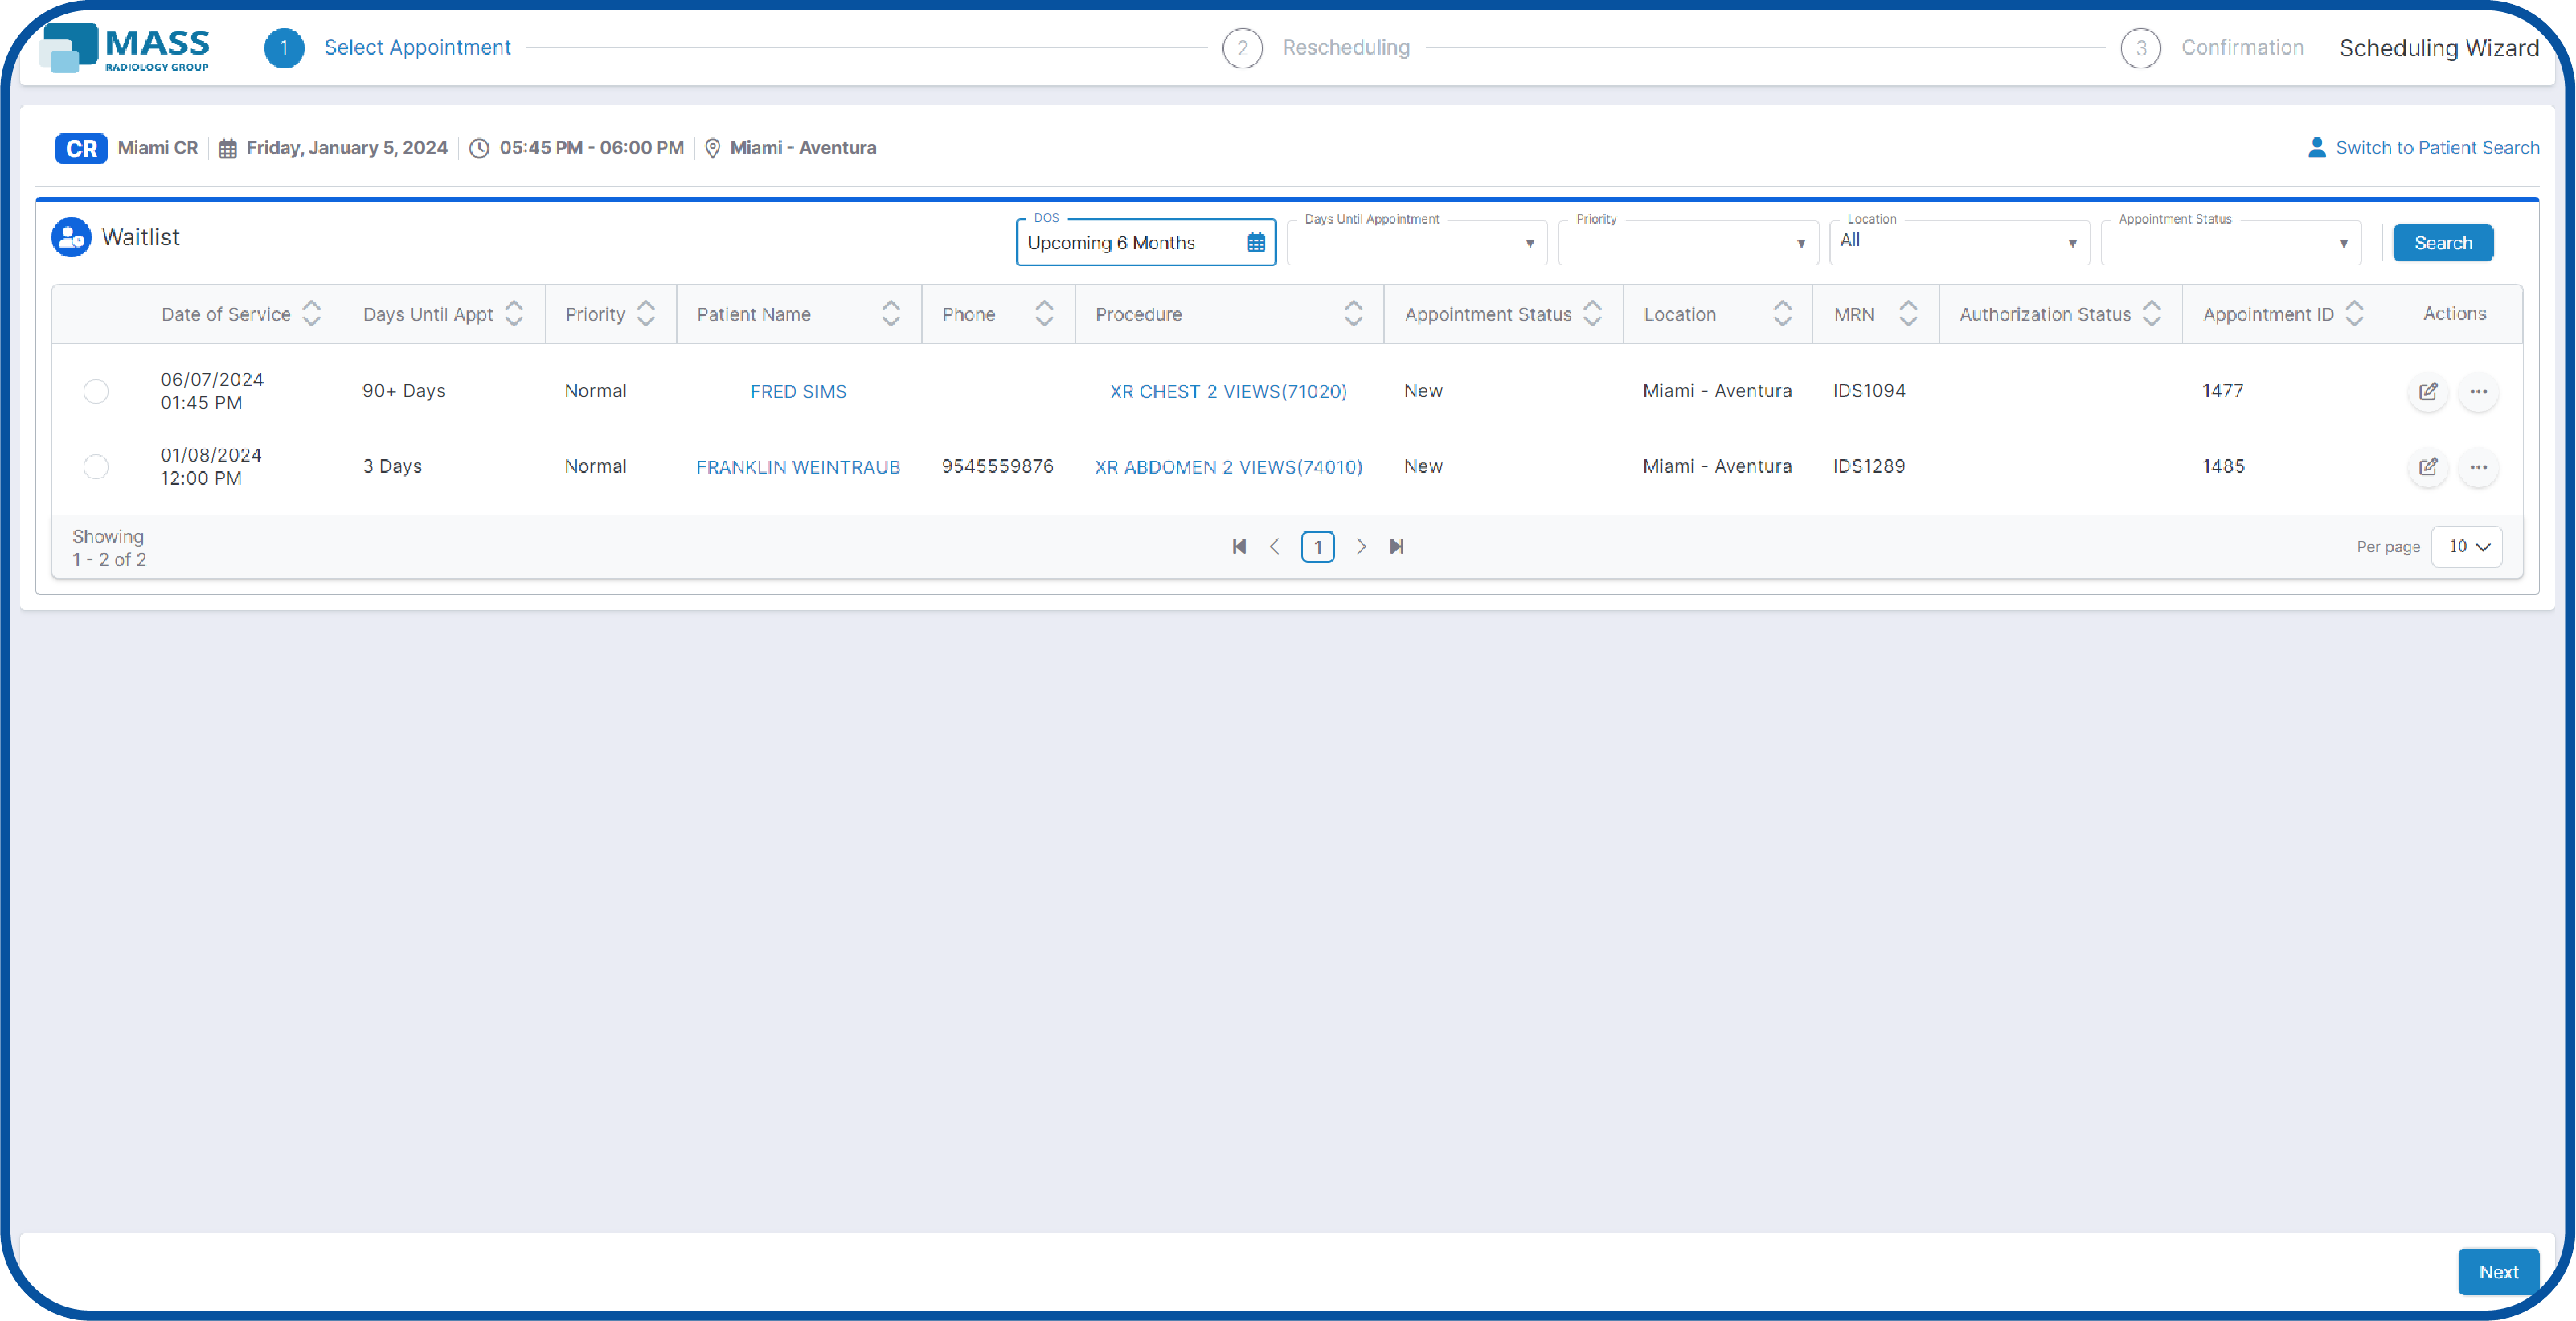Open FRED SIMS patient link
The width and height of the screenshot is (2576, 1321).
click(x=797, y=391)
